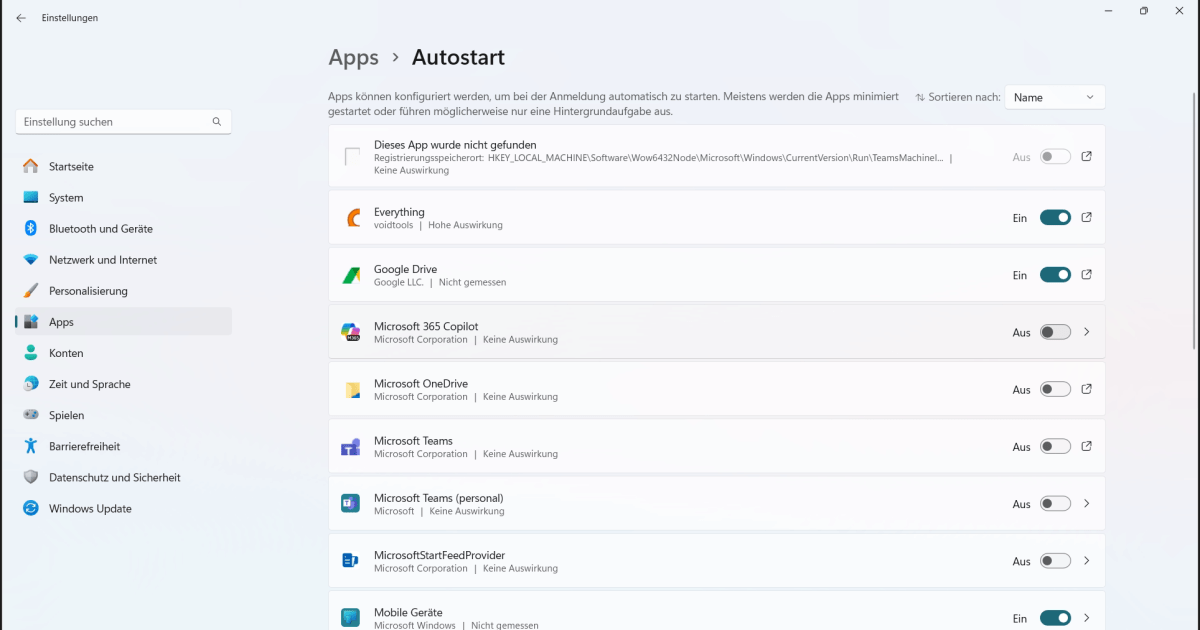Open Barrierefreiheit settings

tap(124, 446)
